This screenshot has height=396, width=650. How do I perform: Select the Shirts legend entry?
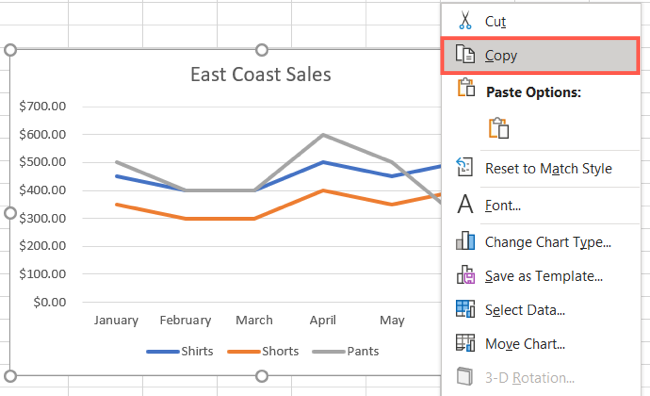click(x=179, y=351)
